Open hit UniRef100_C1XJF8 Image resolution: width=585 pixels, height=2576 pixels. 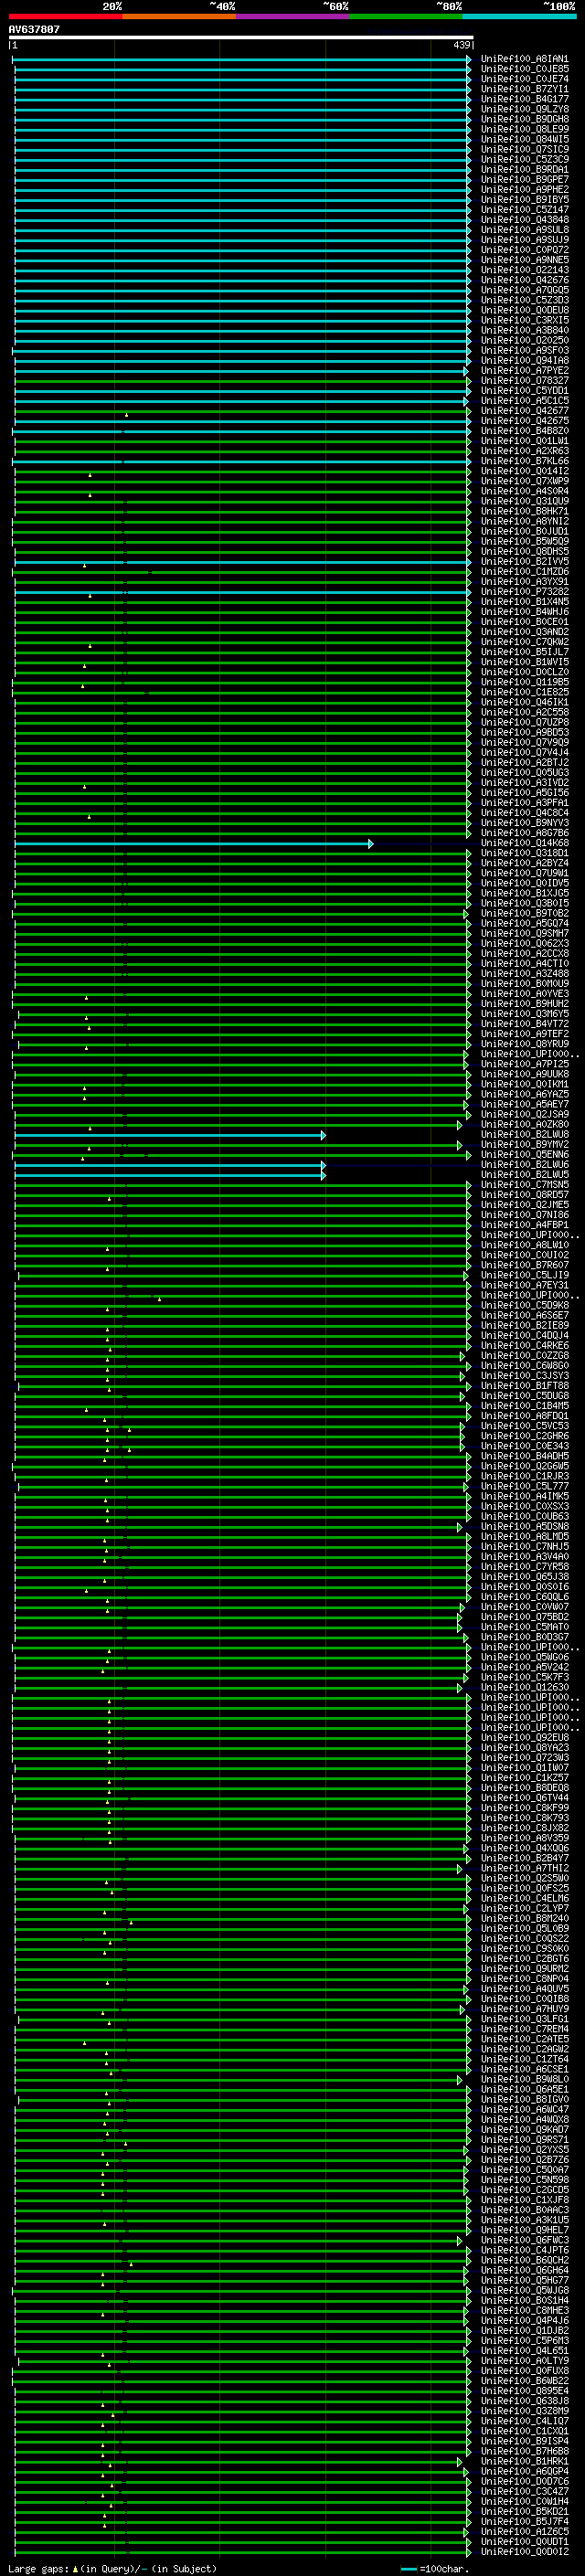tap(524, 2200)
